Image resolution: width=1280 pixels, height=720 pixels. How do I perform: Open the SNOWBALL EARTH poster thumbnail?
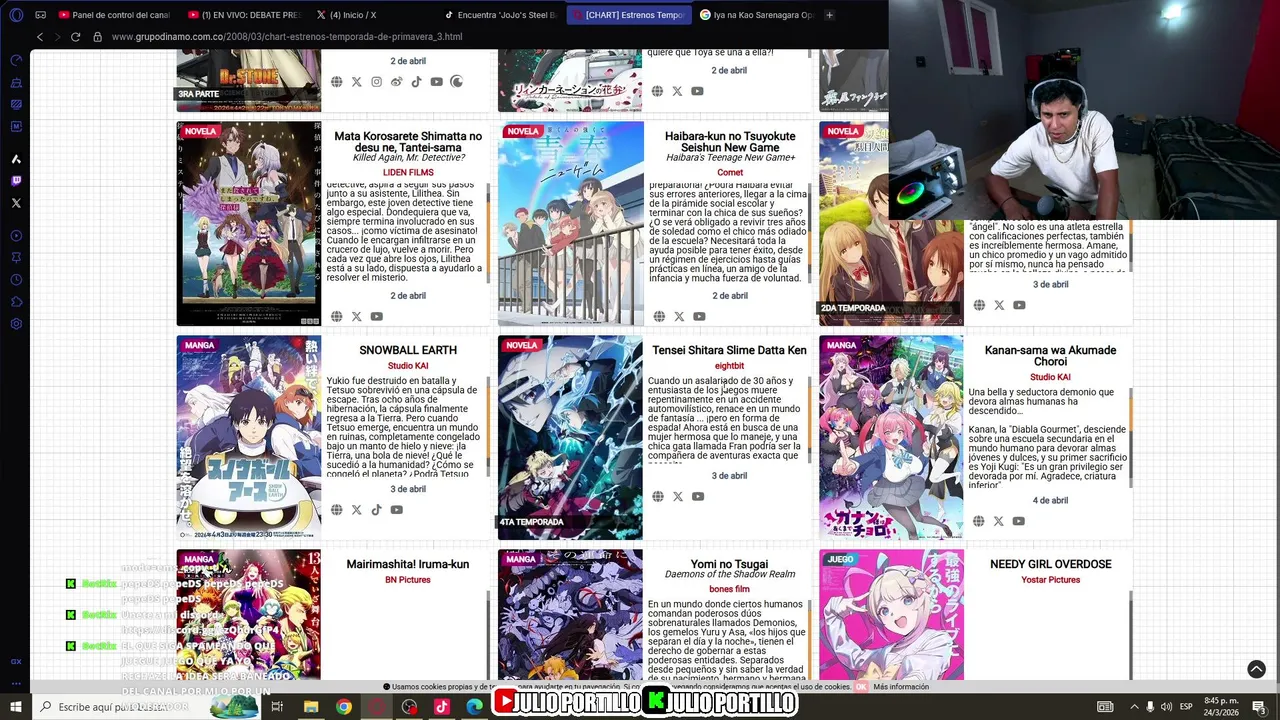pyautogui.click(x=249, y=437)
